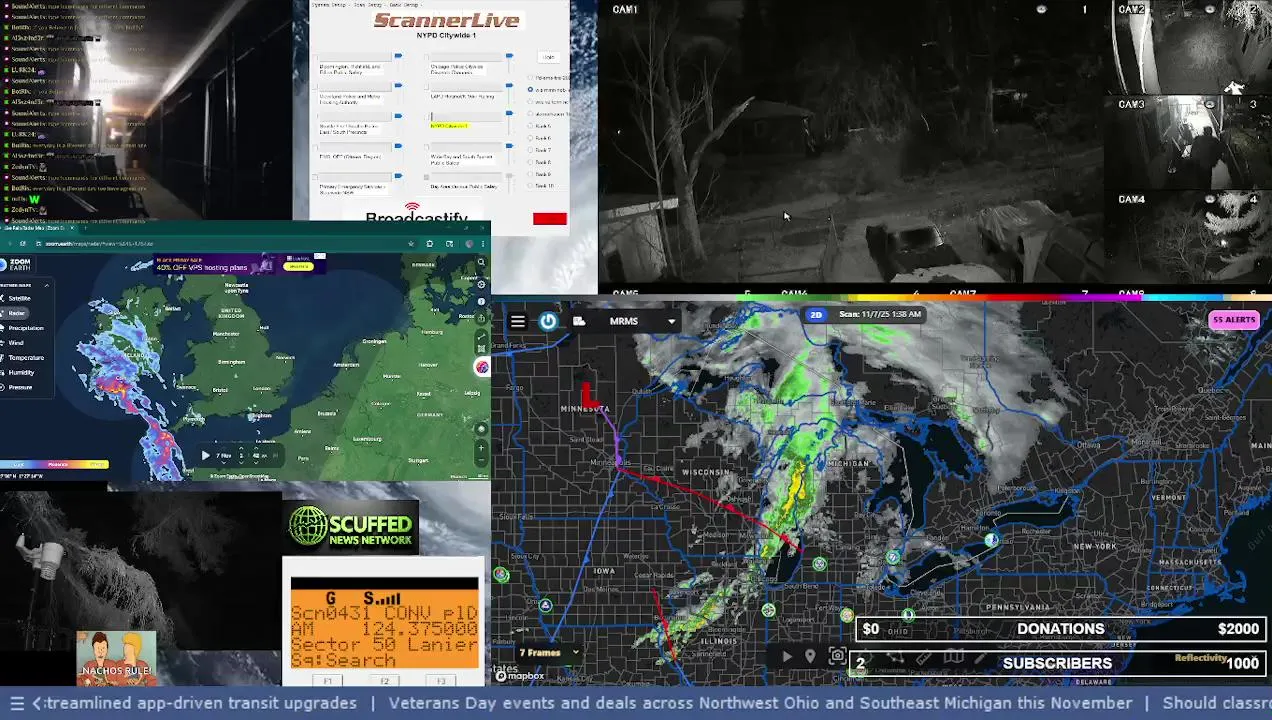
Task: Click the F1 button on scanner display
Action: (328, 681)
